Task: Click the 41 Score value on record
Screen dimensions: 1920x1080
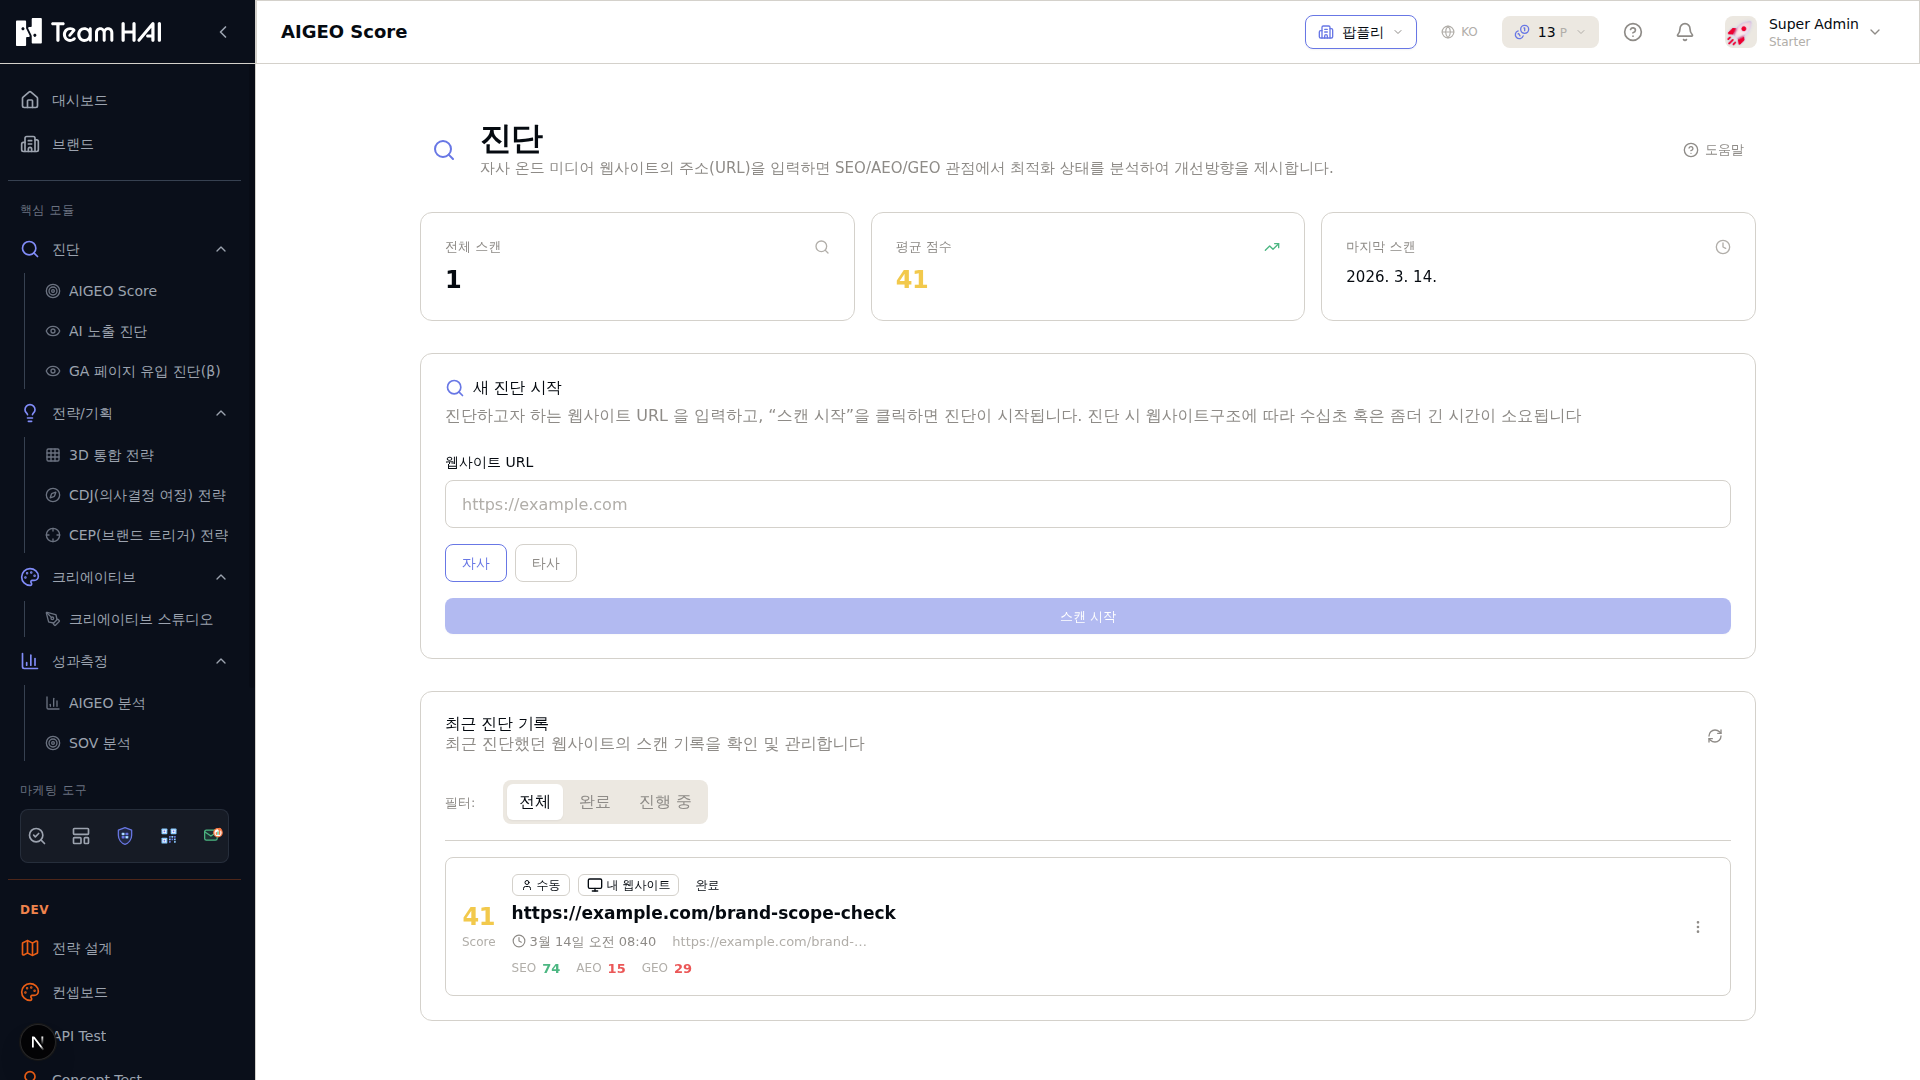Action: click(x=479, y=916)
